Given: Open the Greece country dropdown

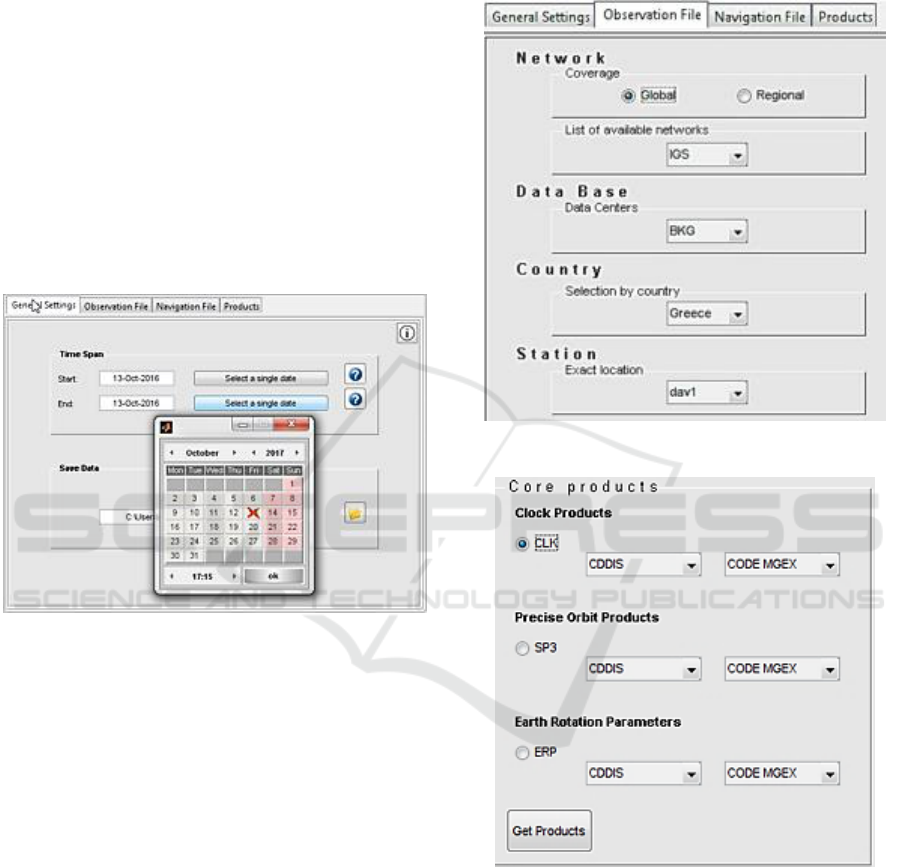Looking at the screenshot, I should pyautogui.click(x=707, y=314).
